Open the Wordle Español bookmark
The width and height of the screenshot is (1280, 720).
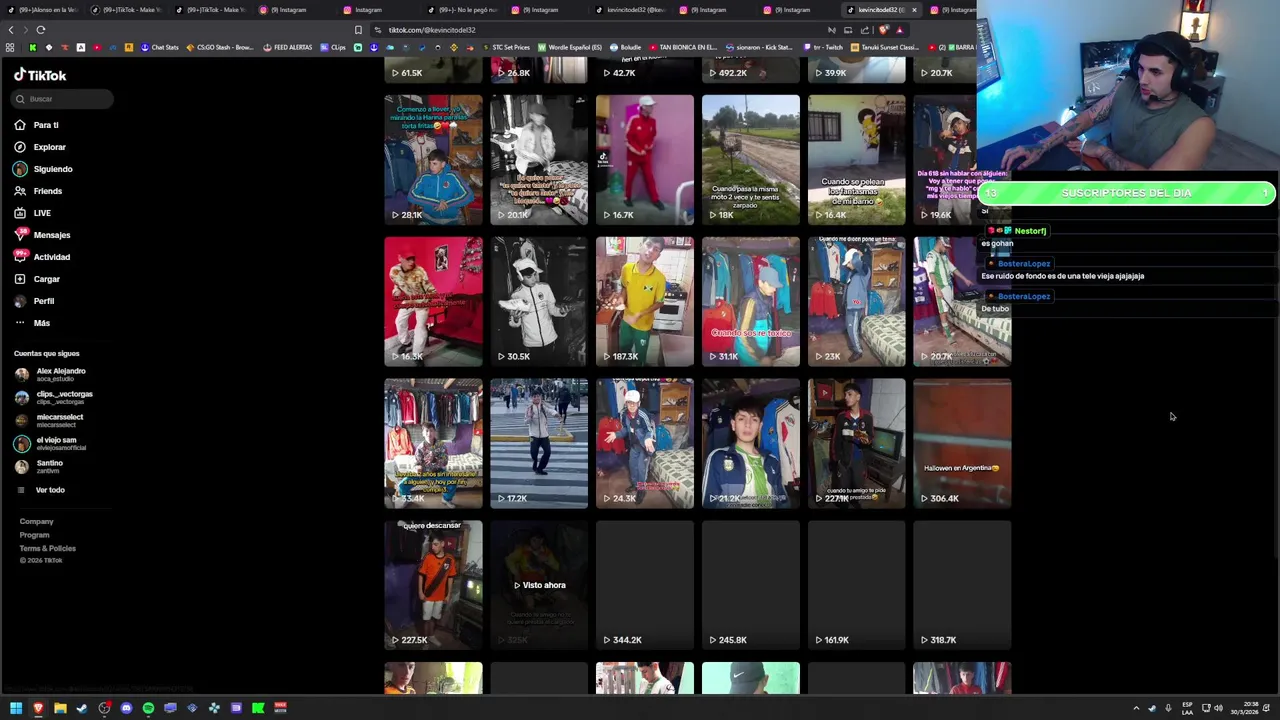click(x=570, y=47)
